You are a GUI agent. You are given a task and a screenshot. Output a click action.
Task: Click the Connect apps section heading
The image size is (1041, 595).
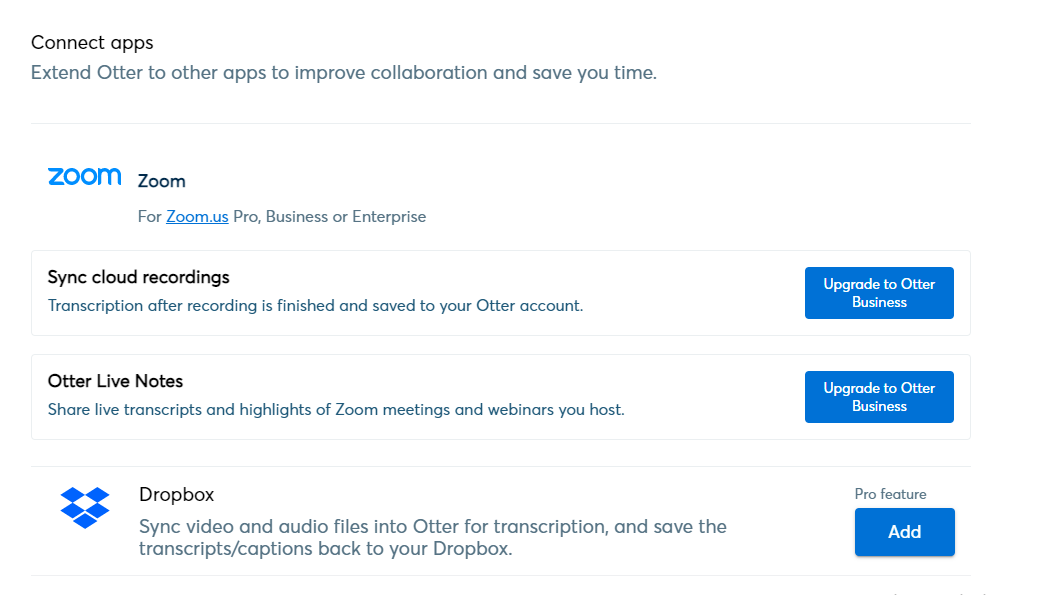click(92, 43)
